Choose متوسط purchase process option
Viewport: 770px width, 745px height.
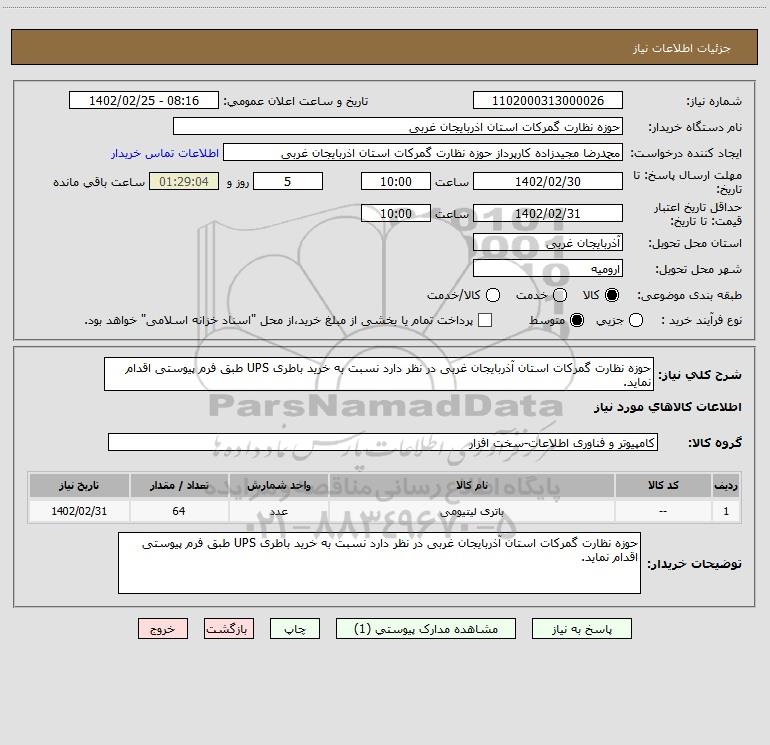coord(577,320)
